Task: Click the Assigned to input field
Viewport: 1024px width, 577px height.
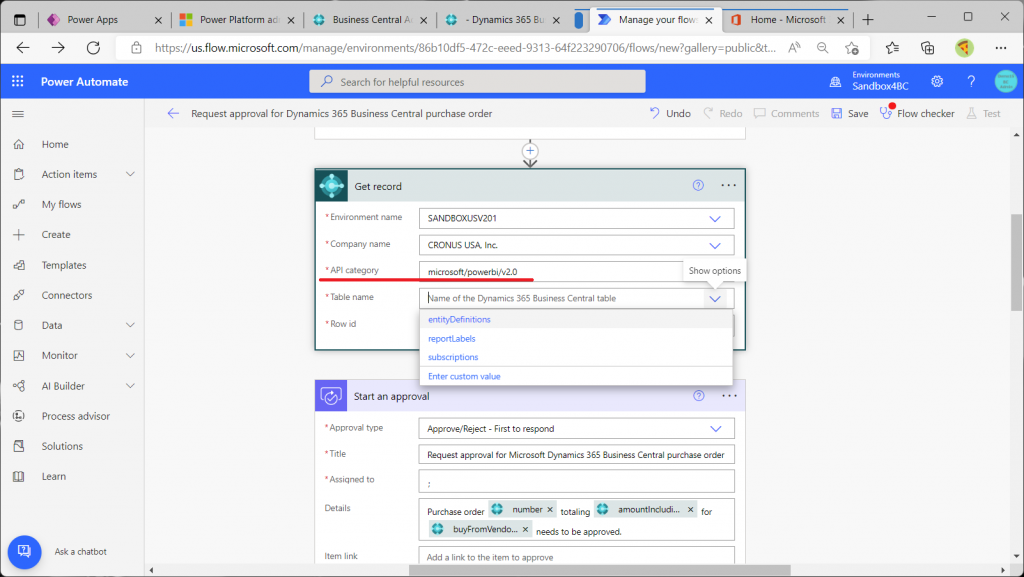Action: point(577,481)
